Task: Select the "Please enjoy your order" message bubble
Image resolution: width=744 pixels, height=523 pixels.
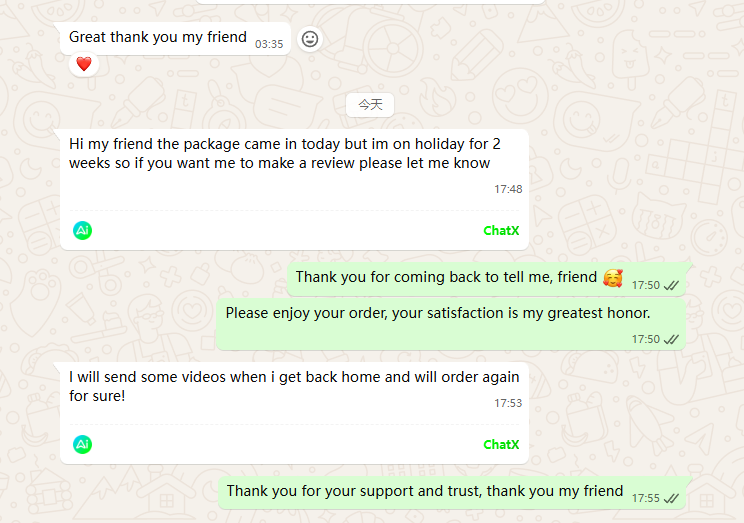Action: (x=437, y=314)
